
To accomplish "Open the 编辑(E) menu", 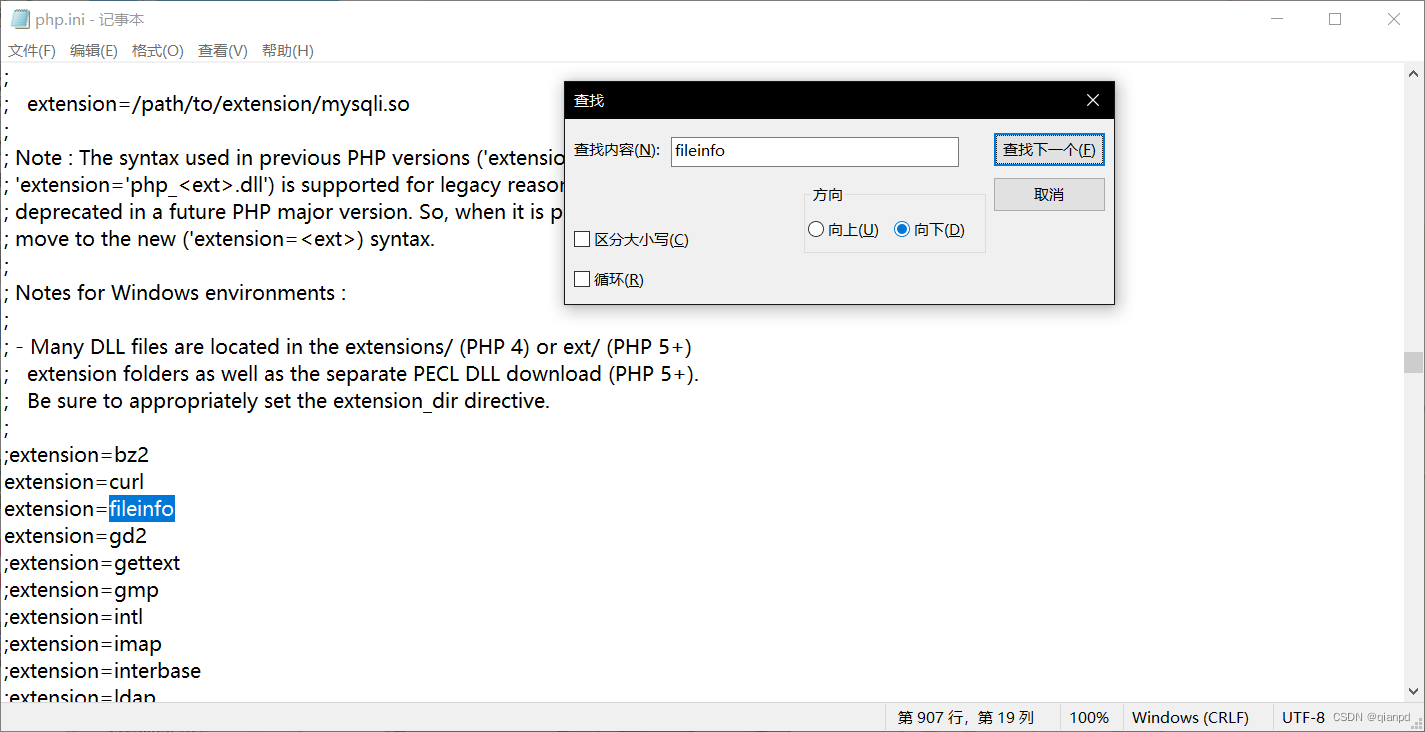I will point(94,50).
